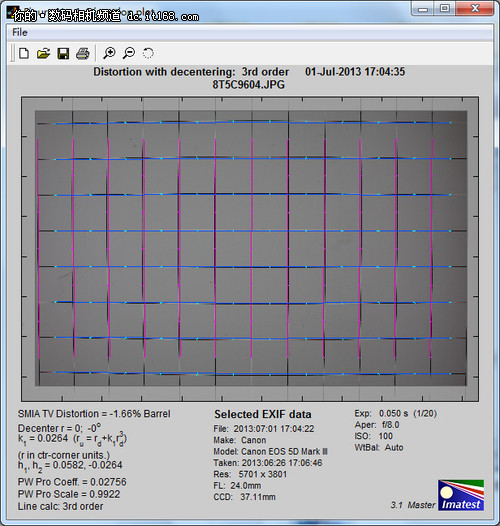Select the file name 8T5C9604.JPG title

249,85
